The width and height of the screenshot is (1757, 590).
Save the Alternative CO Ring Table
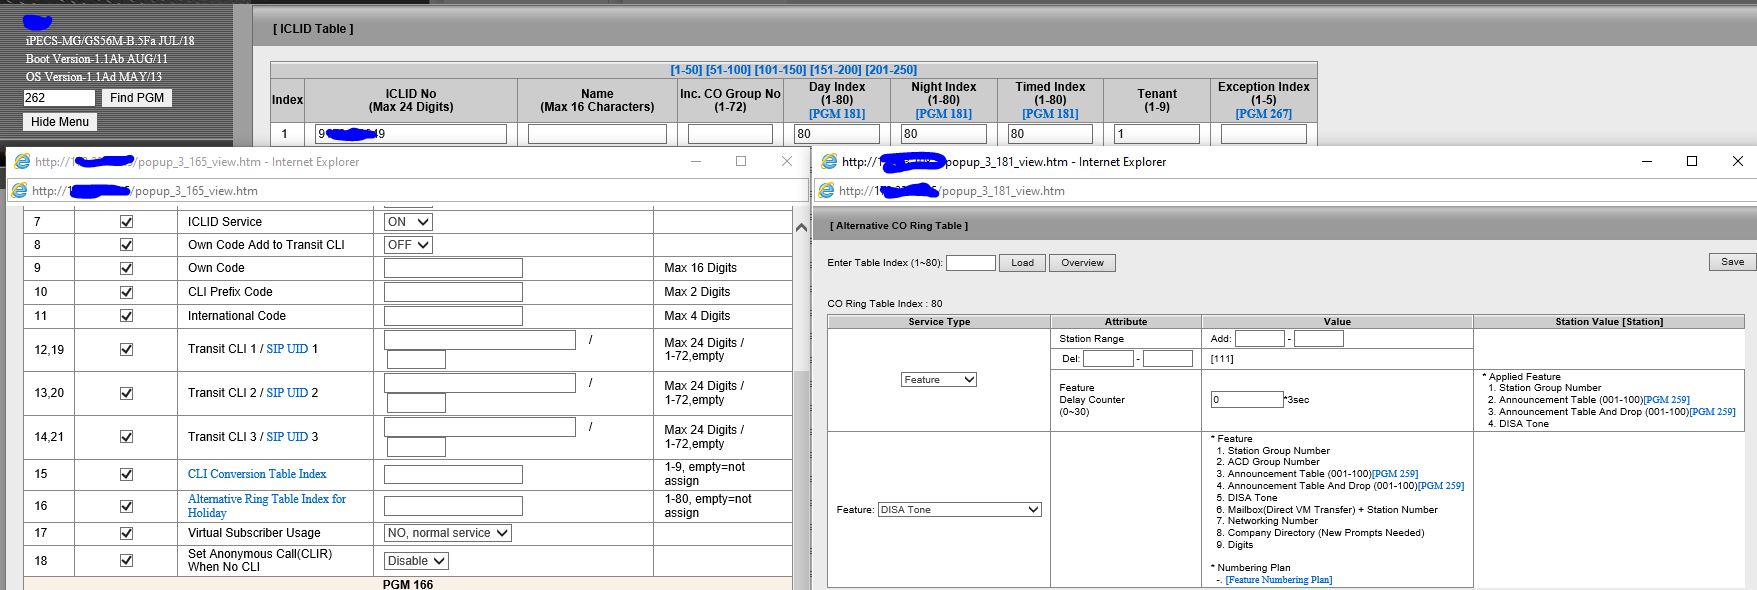tap(1732, 262)
